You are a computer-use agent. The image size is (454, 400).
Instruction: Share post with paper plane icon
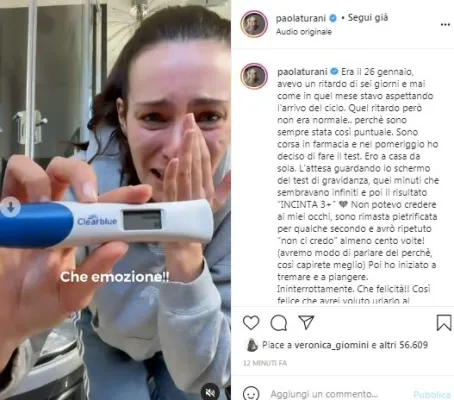306,322
